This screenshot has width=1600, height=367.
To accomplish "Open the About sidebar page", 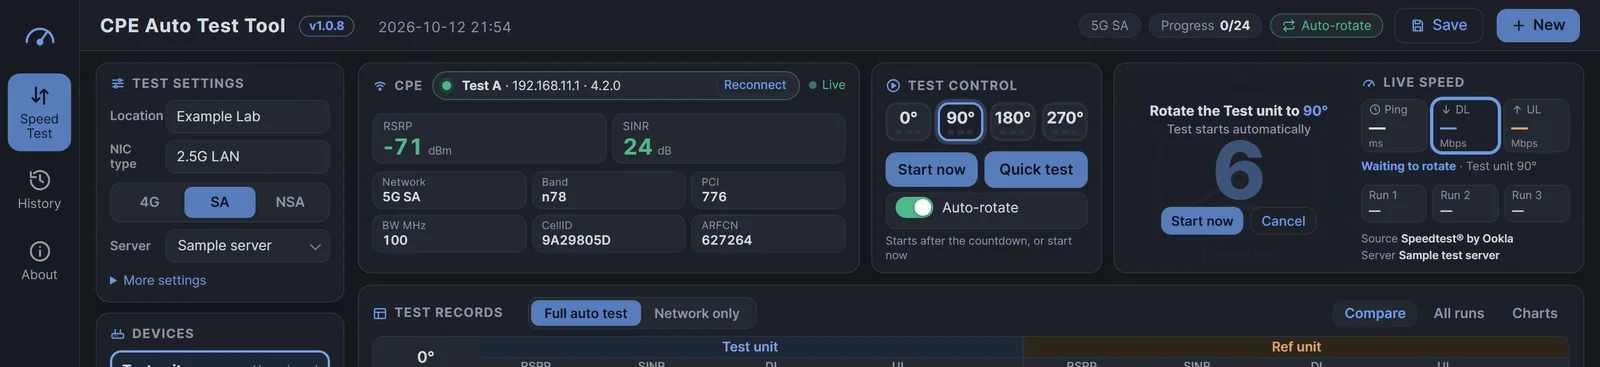I will [39, 261].
